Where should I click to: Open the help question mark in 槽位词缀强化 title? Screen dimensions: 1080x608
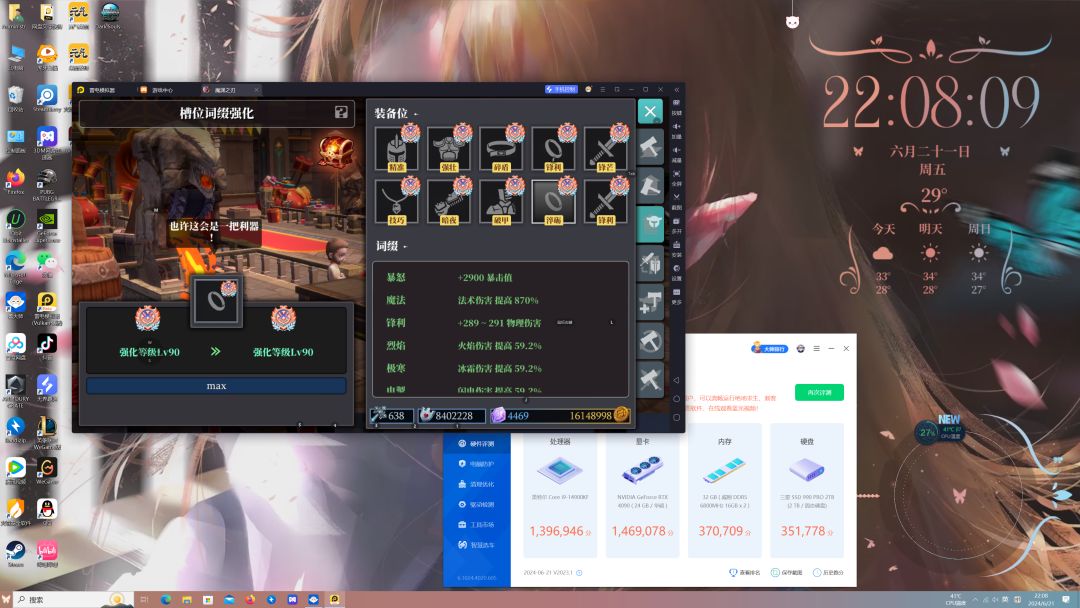click(341, 112)
